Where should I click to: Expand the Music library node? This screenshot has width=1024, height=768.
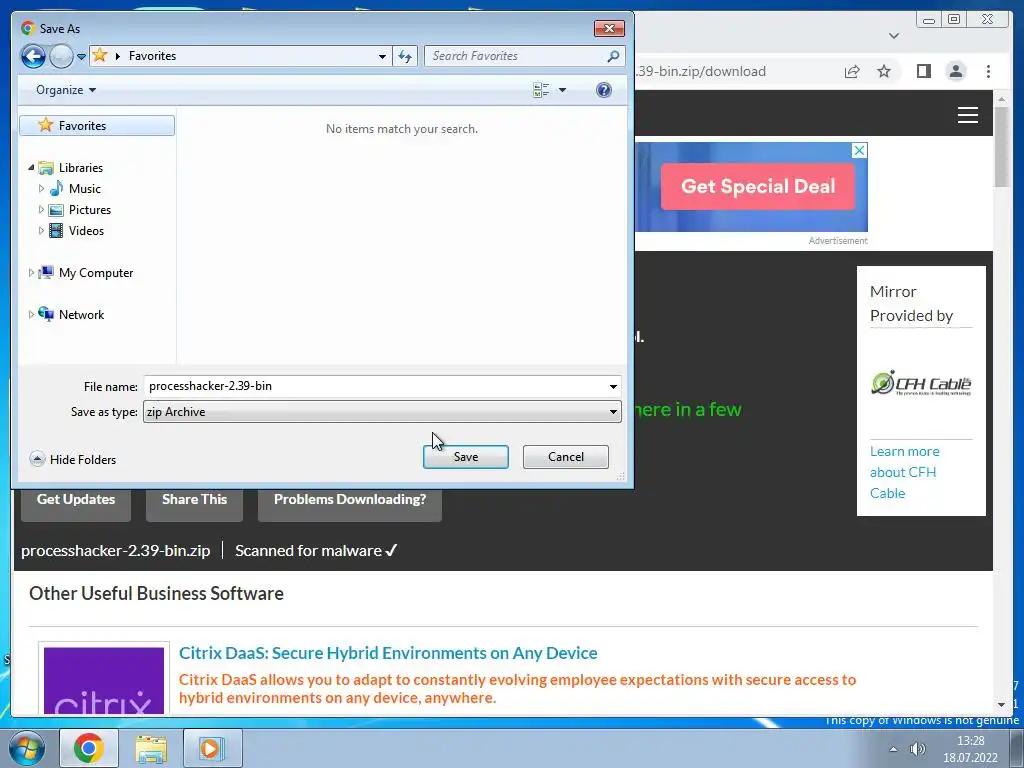click(x=41, y=189)
